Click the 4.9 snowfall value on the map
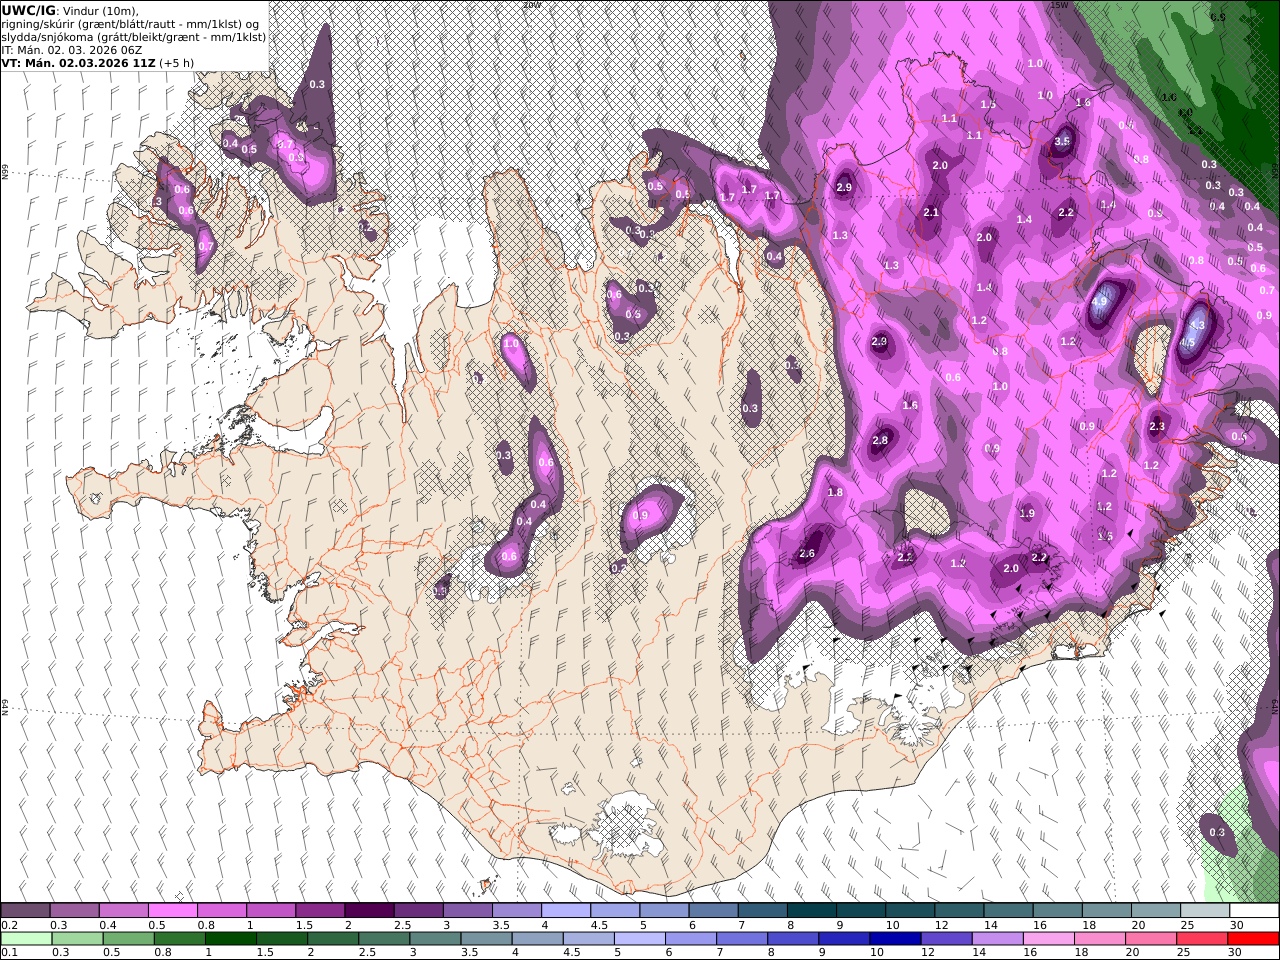Screen dimensions: 1280x960 [x=1101, y=300]
